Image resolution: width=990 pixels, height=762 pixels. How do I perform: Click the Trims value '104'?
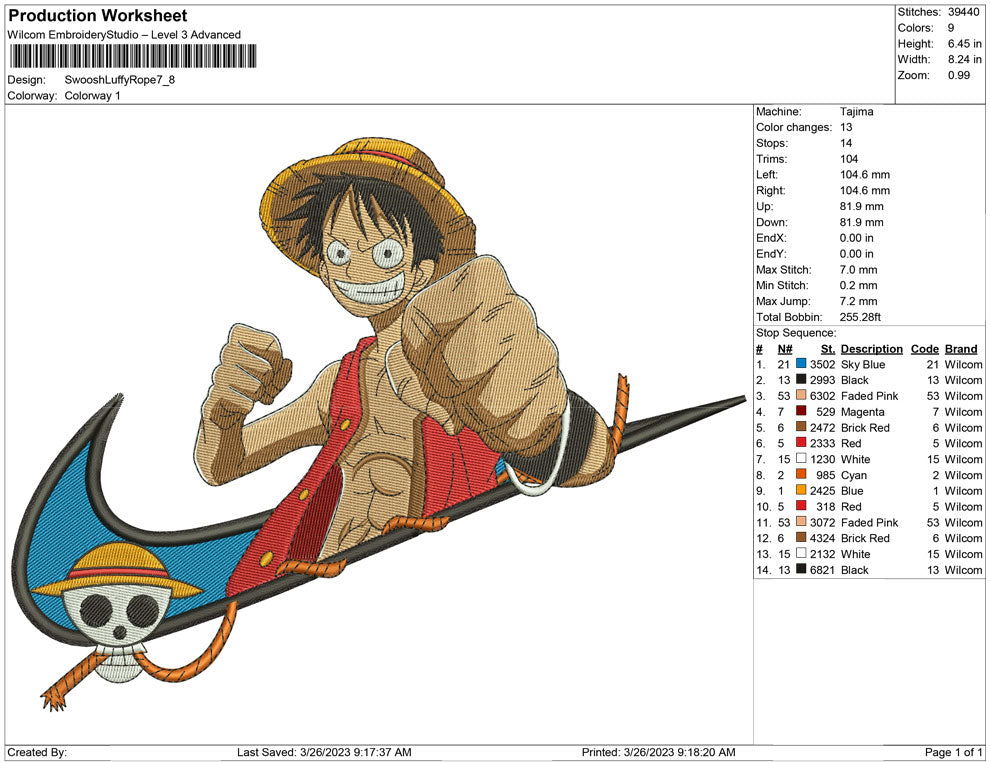click(849, 159)
